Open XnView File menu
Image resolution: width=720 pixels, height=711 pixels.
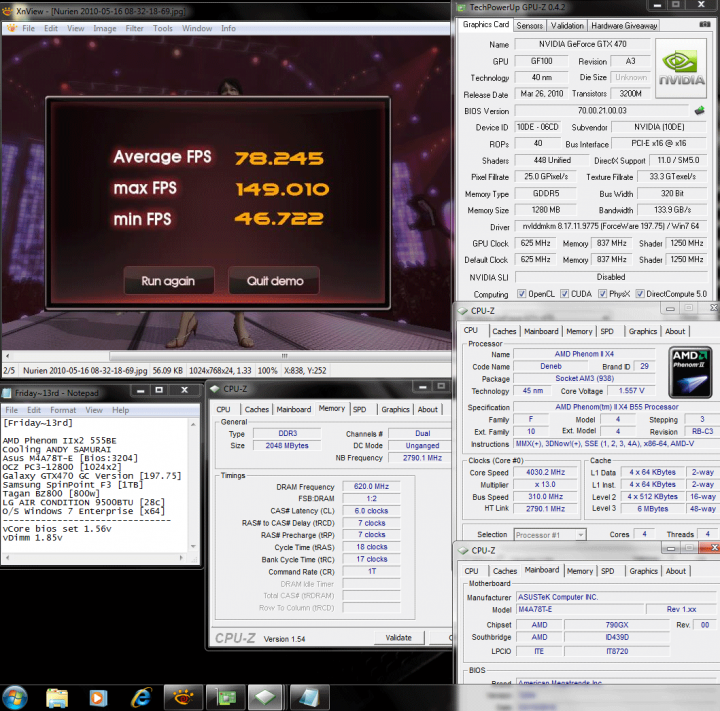[28, 28]
